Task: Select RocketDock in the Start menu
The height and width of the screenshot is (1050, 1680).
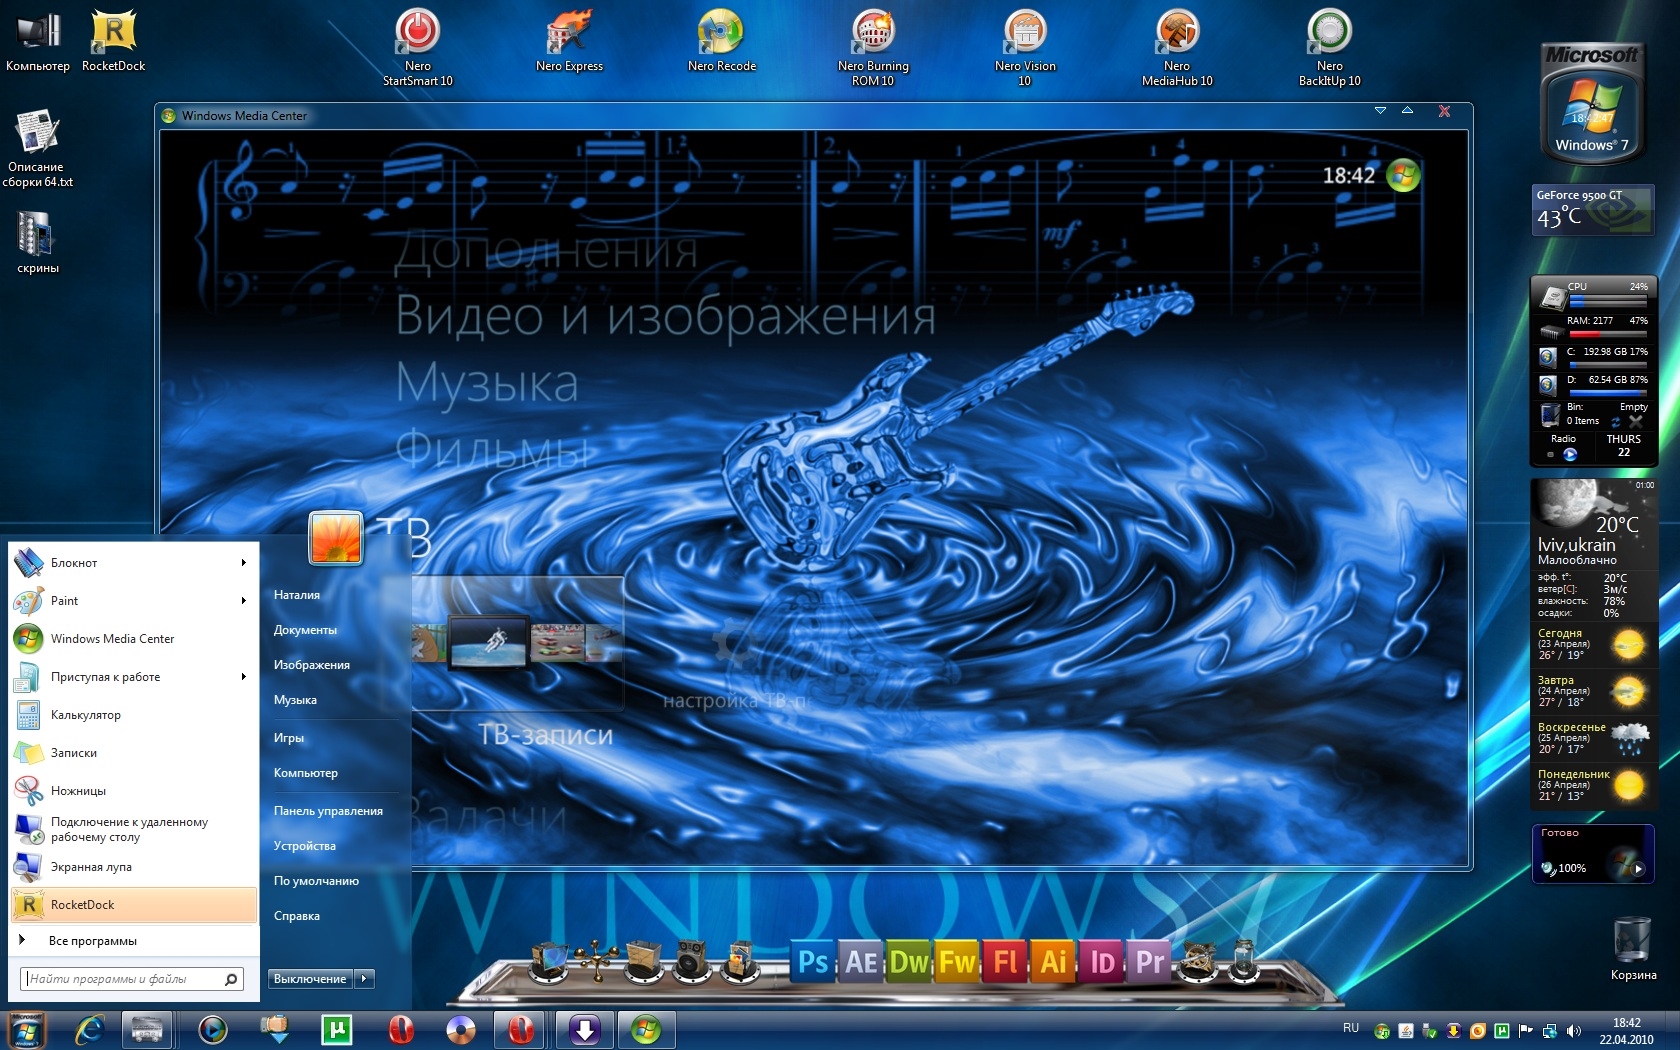Action: coord(134,905)
